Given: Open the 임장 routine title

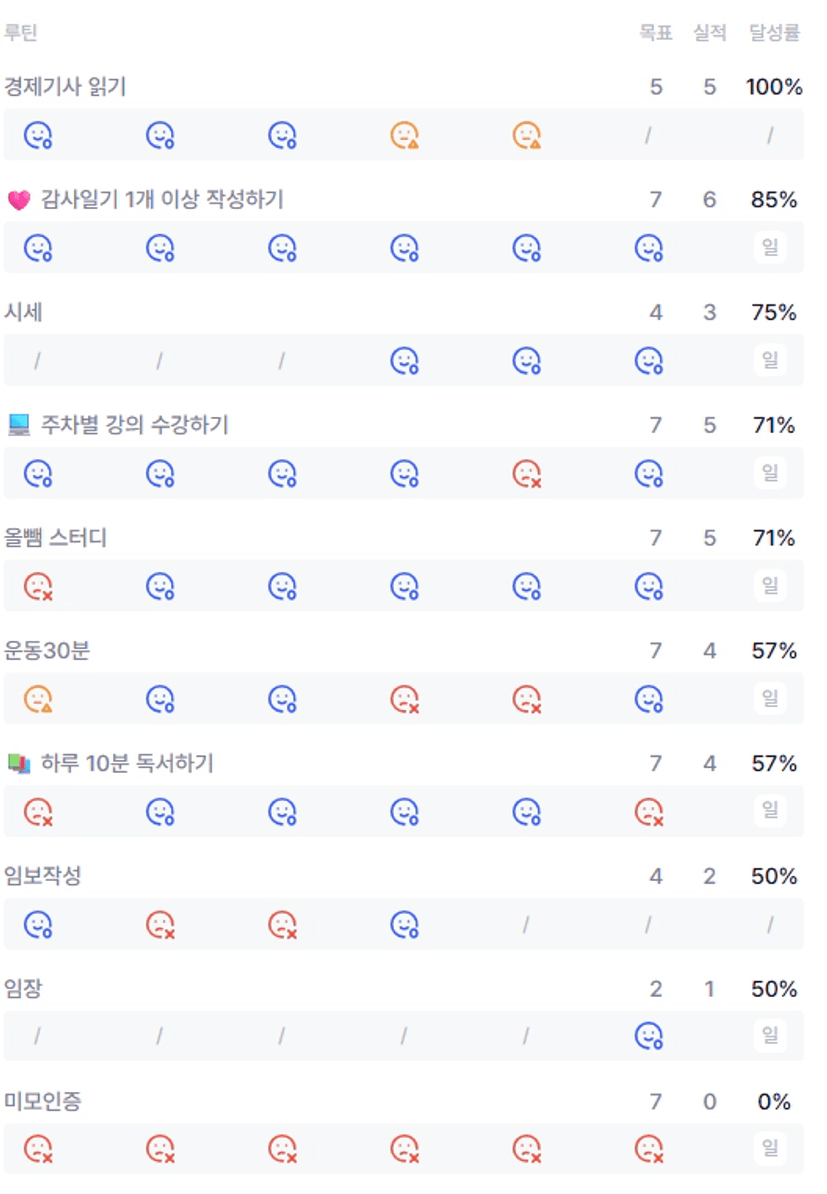Looking at the screenshot, I should (x=24, y=989).
